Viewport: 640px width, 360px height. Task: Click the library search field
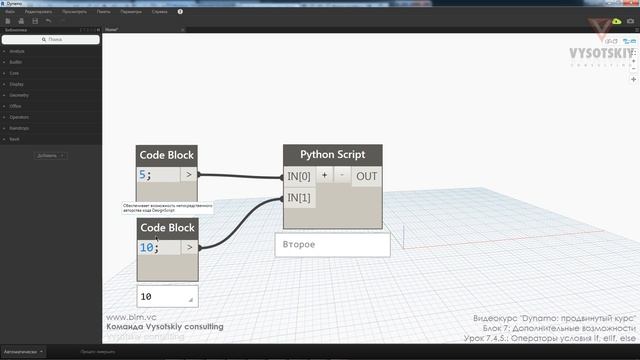[51, 40]
